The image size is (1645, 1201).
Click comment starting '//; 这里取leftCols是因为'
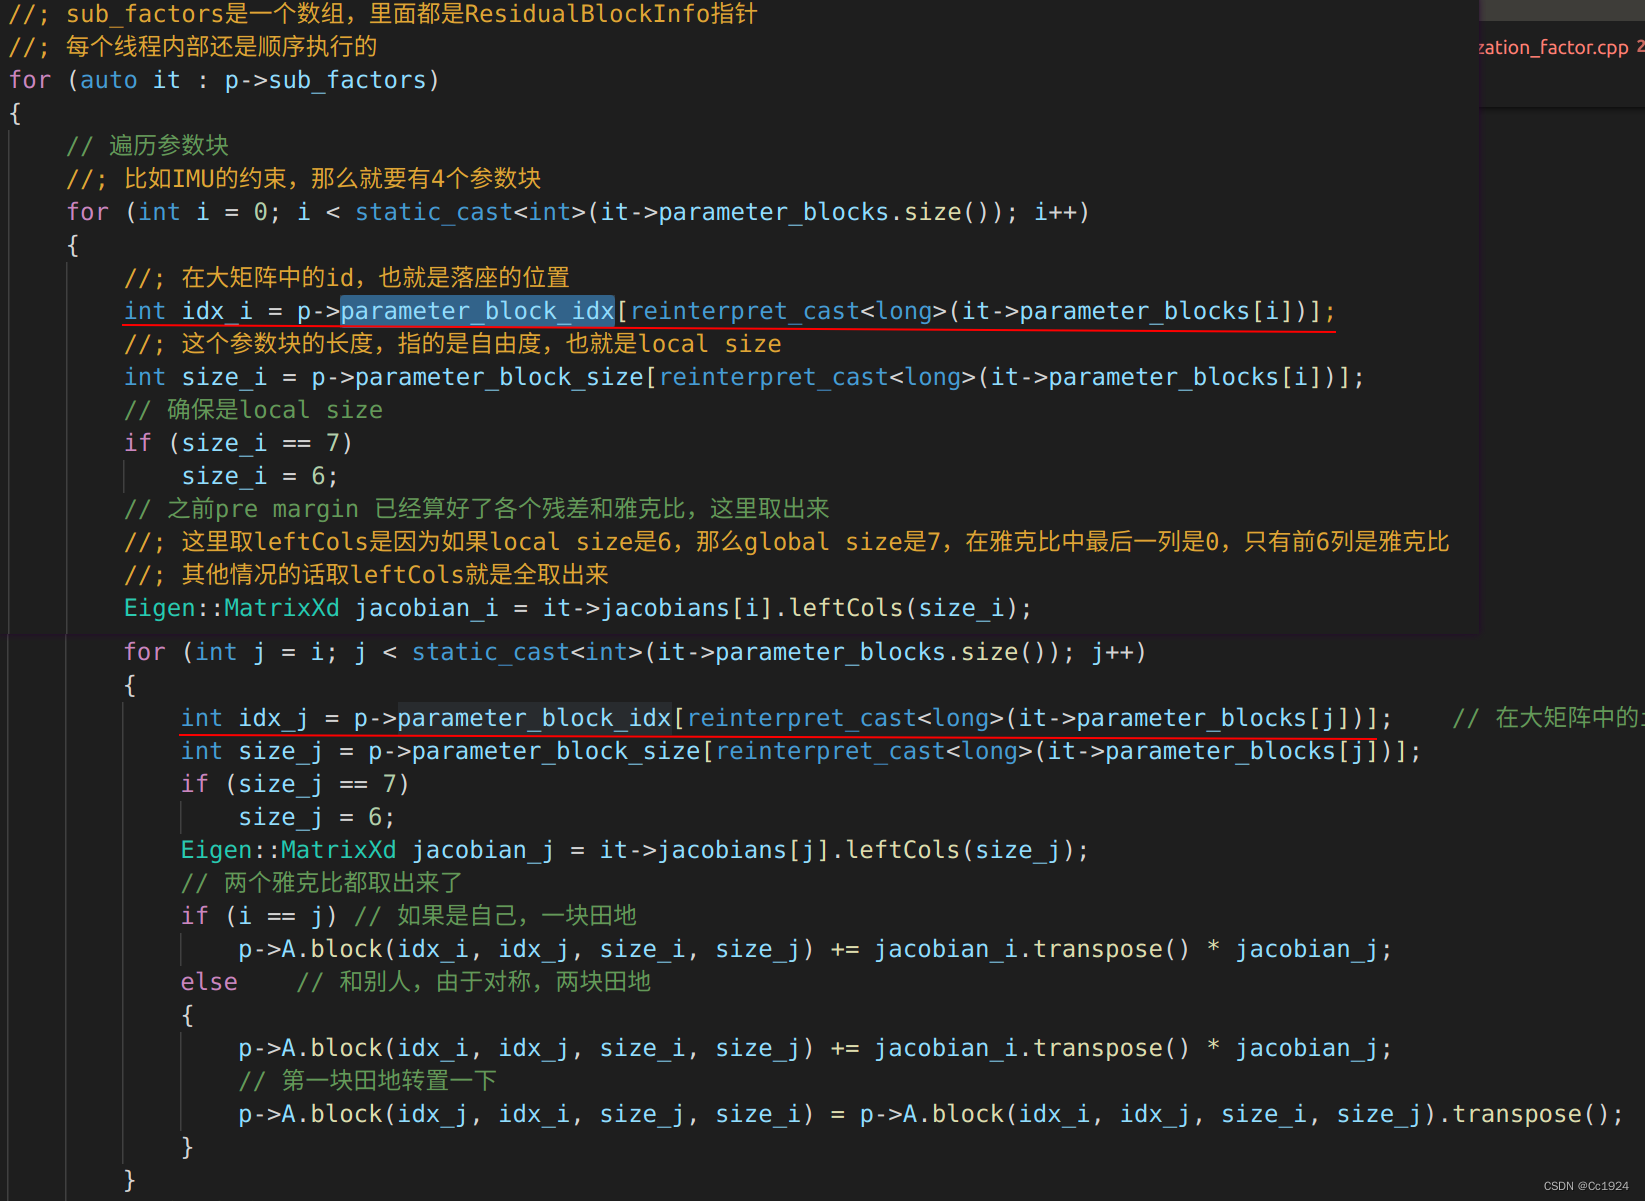pyautogui.click(x=787, y=542)
